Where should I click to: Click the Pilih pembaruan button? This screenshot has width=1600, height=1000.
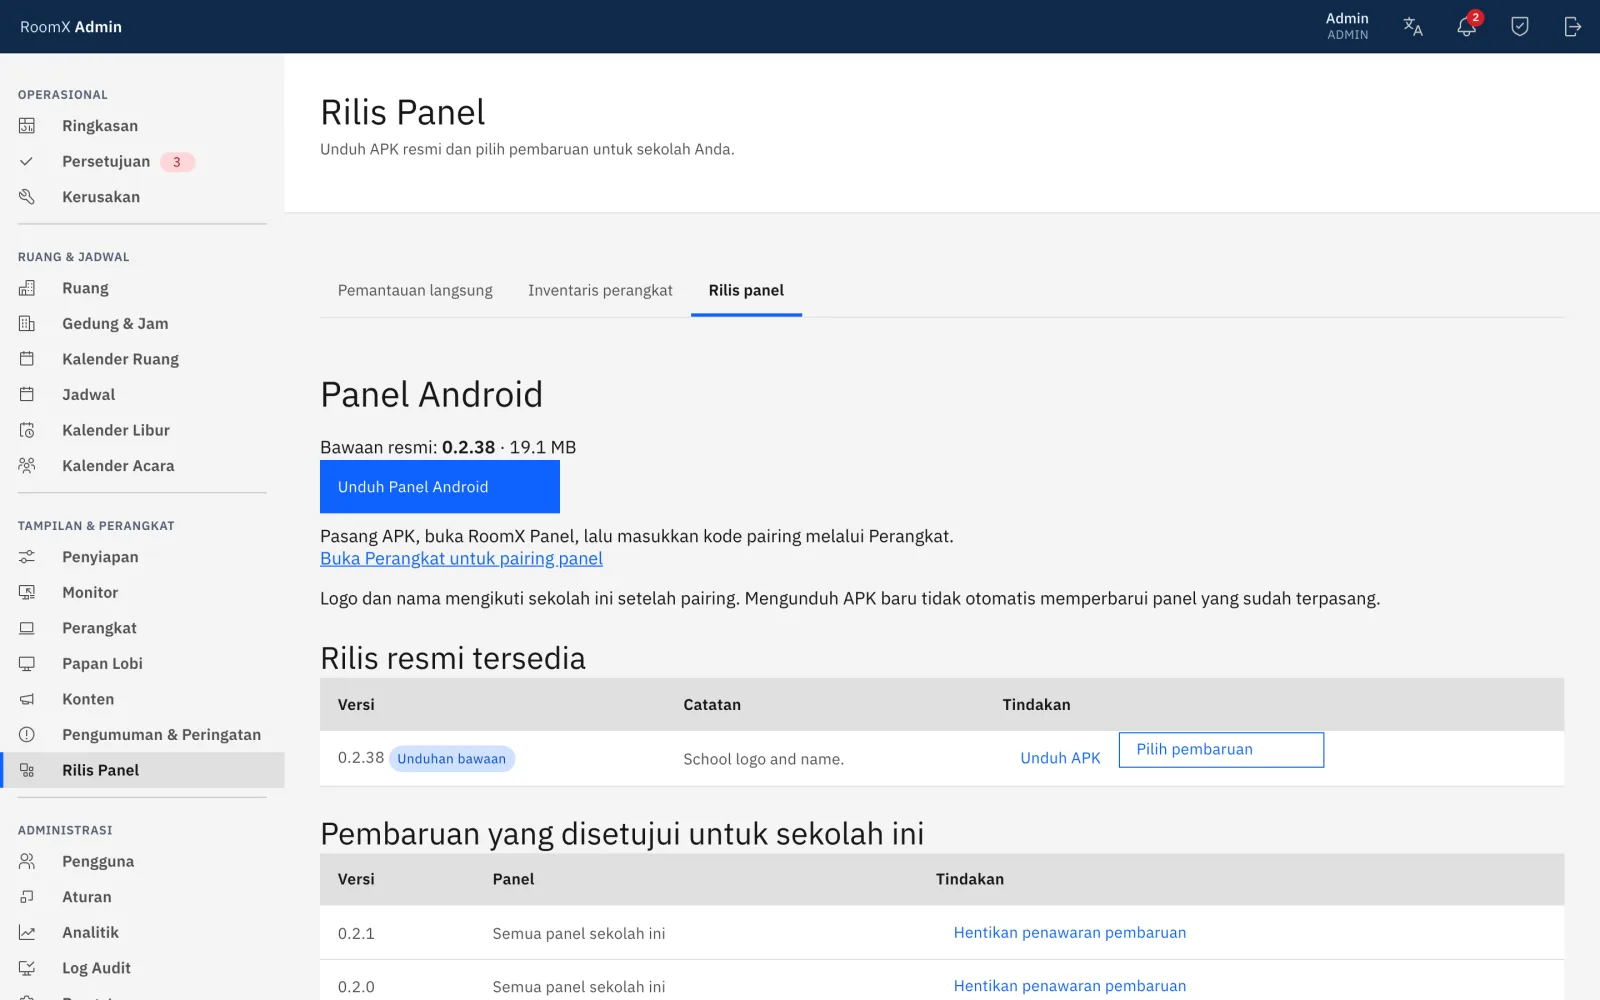(x=1221, y=750)
